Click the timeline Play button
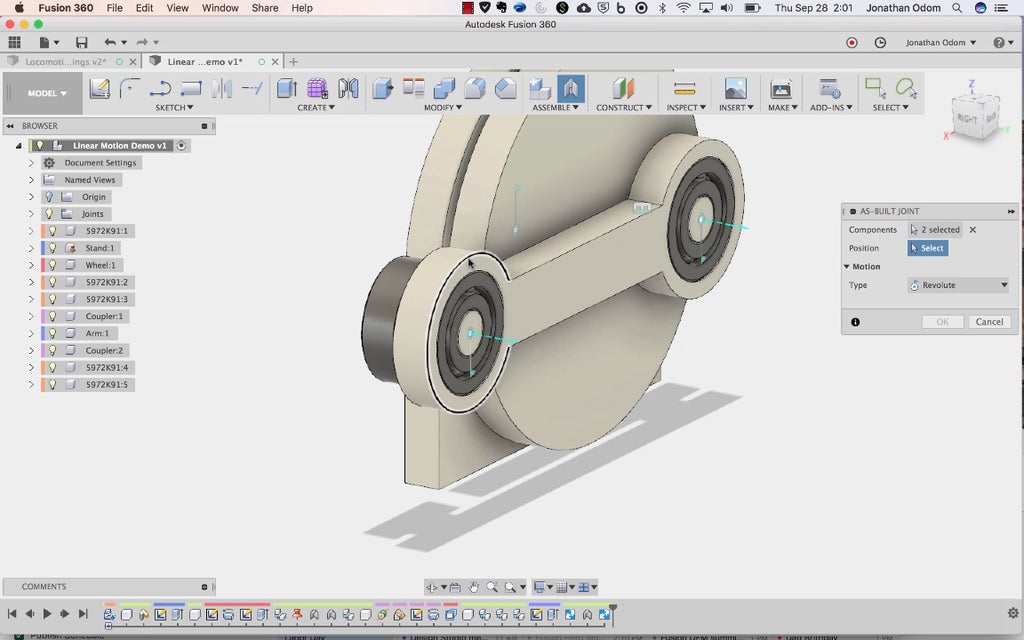This screenshot has height=640, width=1024. (x=46, y=613)
